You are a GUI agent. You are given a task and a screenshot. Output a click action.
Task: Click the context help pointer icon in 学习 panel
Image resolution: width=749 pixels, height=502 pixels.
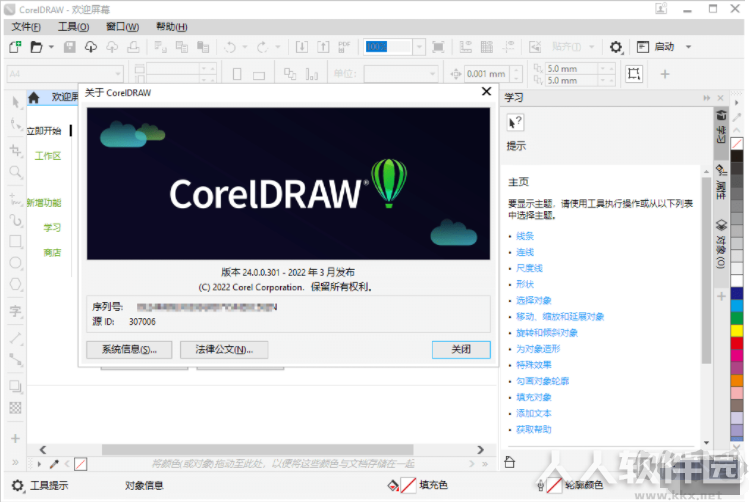515,123
